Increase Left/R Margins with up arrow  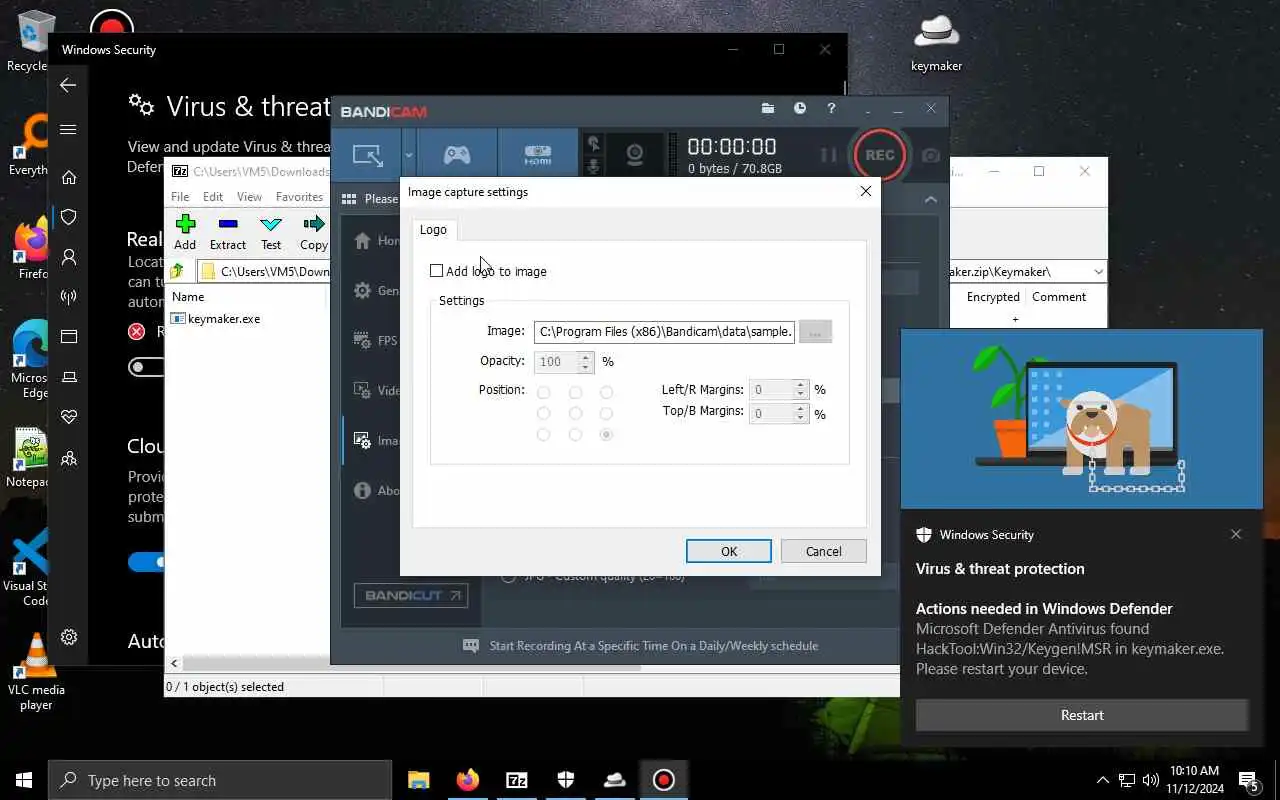pos(799,384)
